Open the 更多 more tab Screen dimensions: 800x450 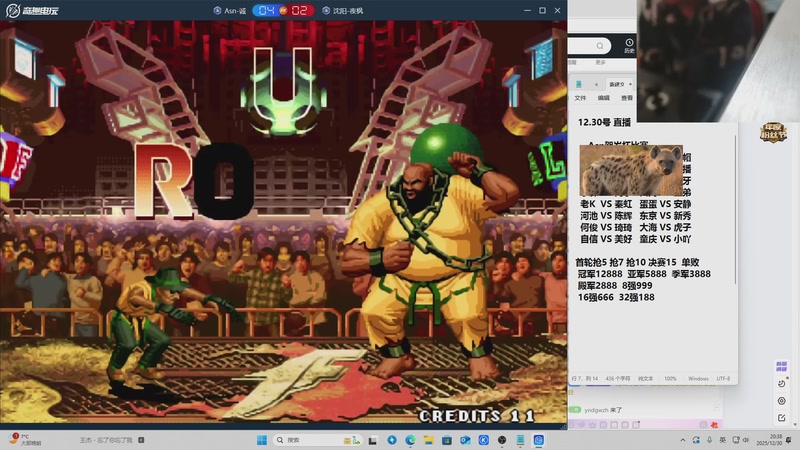[x=601, y=62]
